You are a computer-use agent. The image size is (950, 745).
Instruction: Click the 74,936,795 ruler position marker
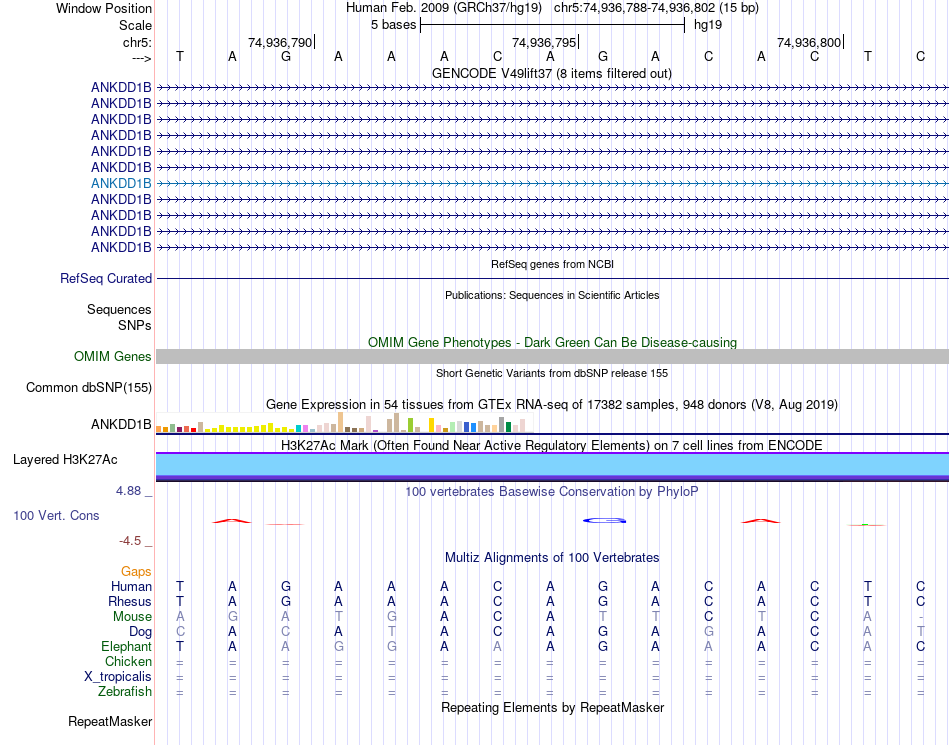(545, 42)
